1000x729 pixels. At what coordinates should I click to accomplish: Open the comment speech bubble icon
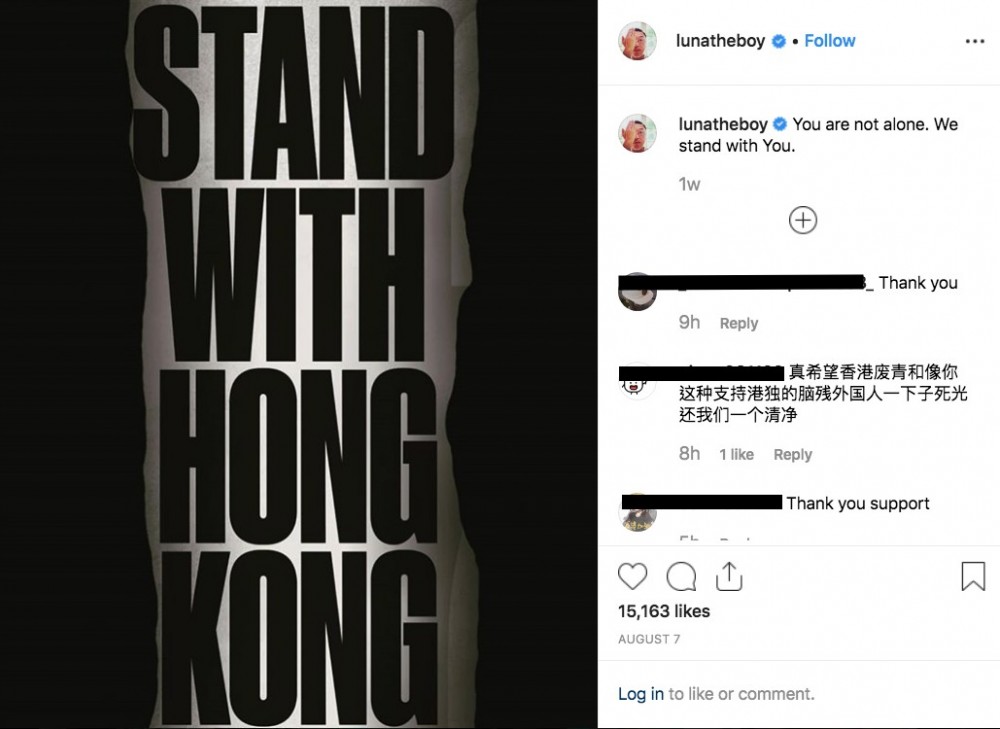pyautogui.click(x=680, y=577)
